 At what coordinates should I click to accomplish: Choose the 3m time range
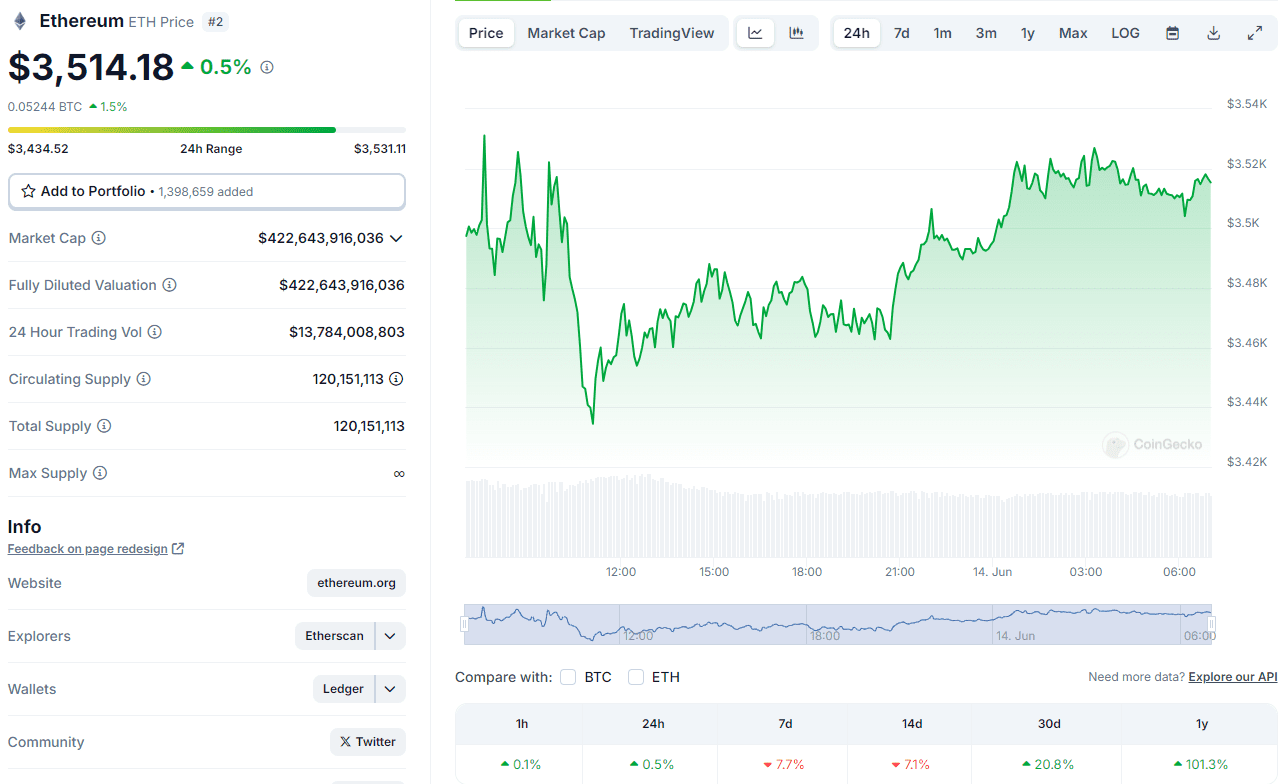pos(986,33)
